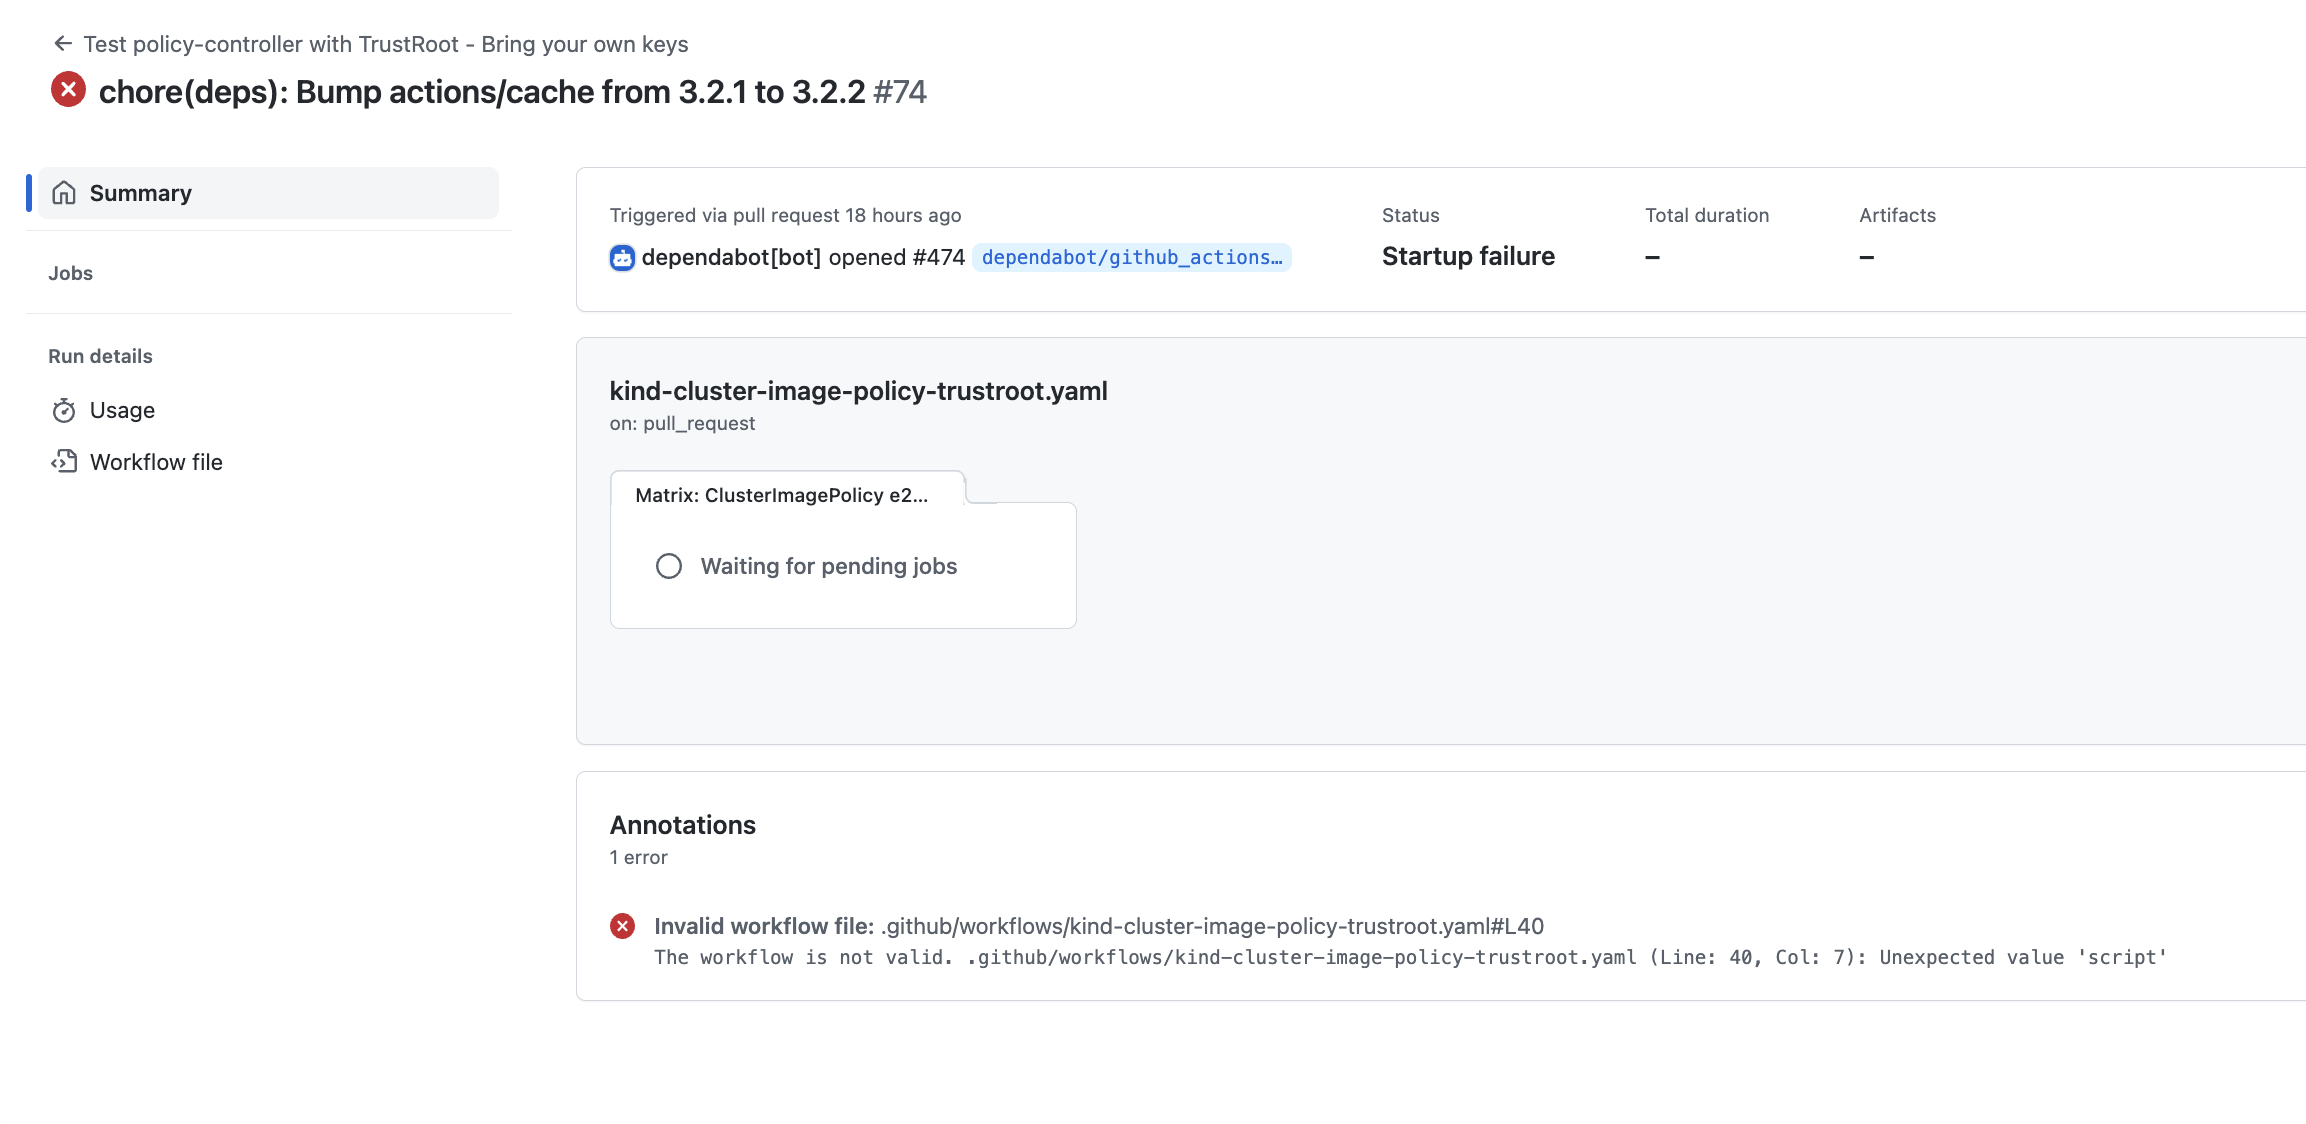
Task: Open pull request #474 link
Action: point(938,257)
